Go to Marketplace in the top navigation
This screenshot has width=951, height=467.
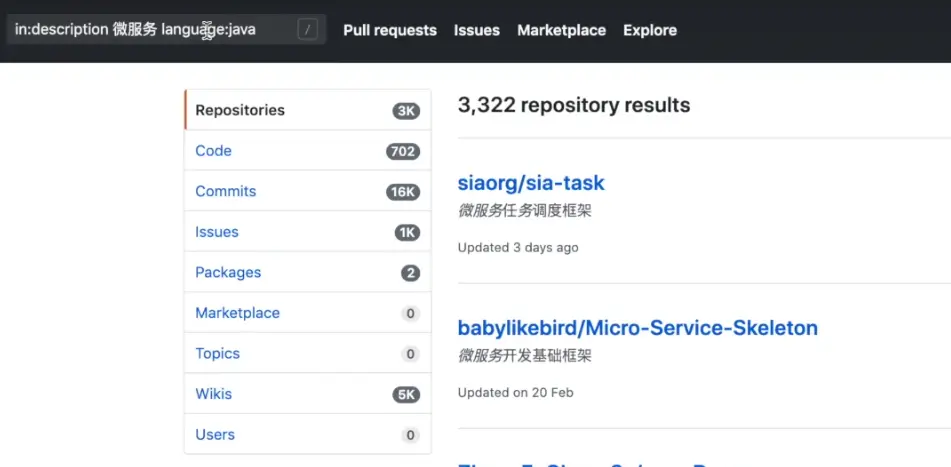(561, 30)
